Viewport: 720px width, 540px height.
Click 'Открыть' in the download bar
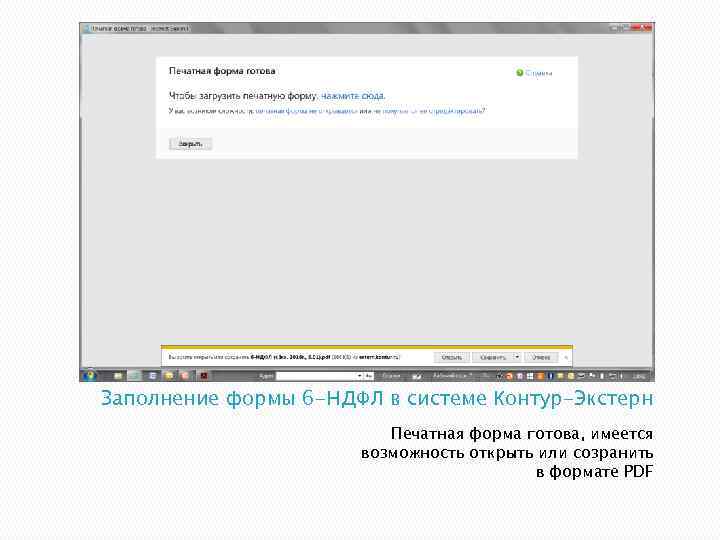tap(451, 357)
